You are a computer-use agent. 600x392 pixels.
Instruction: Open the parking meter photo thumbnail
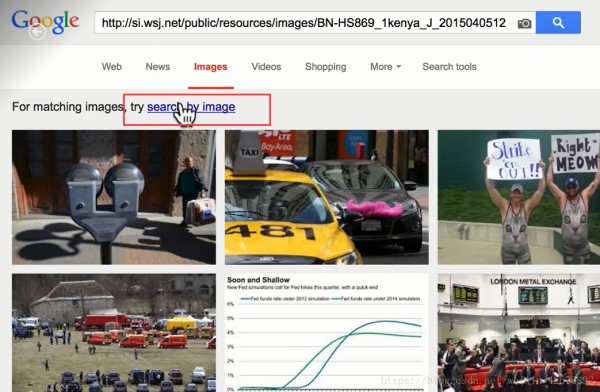(x=114, y=197)
